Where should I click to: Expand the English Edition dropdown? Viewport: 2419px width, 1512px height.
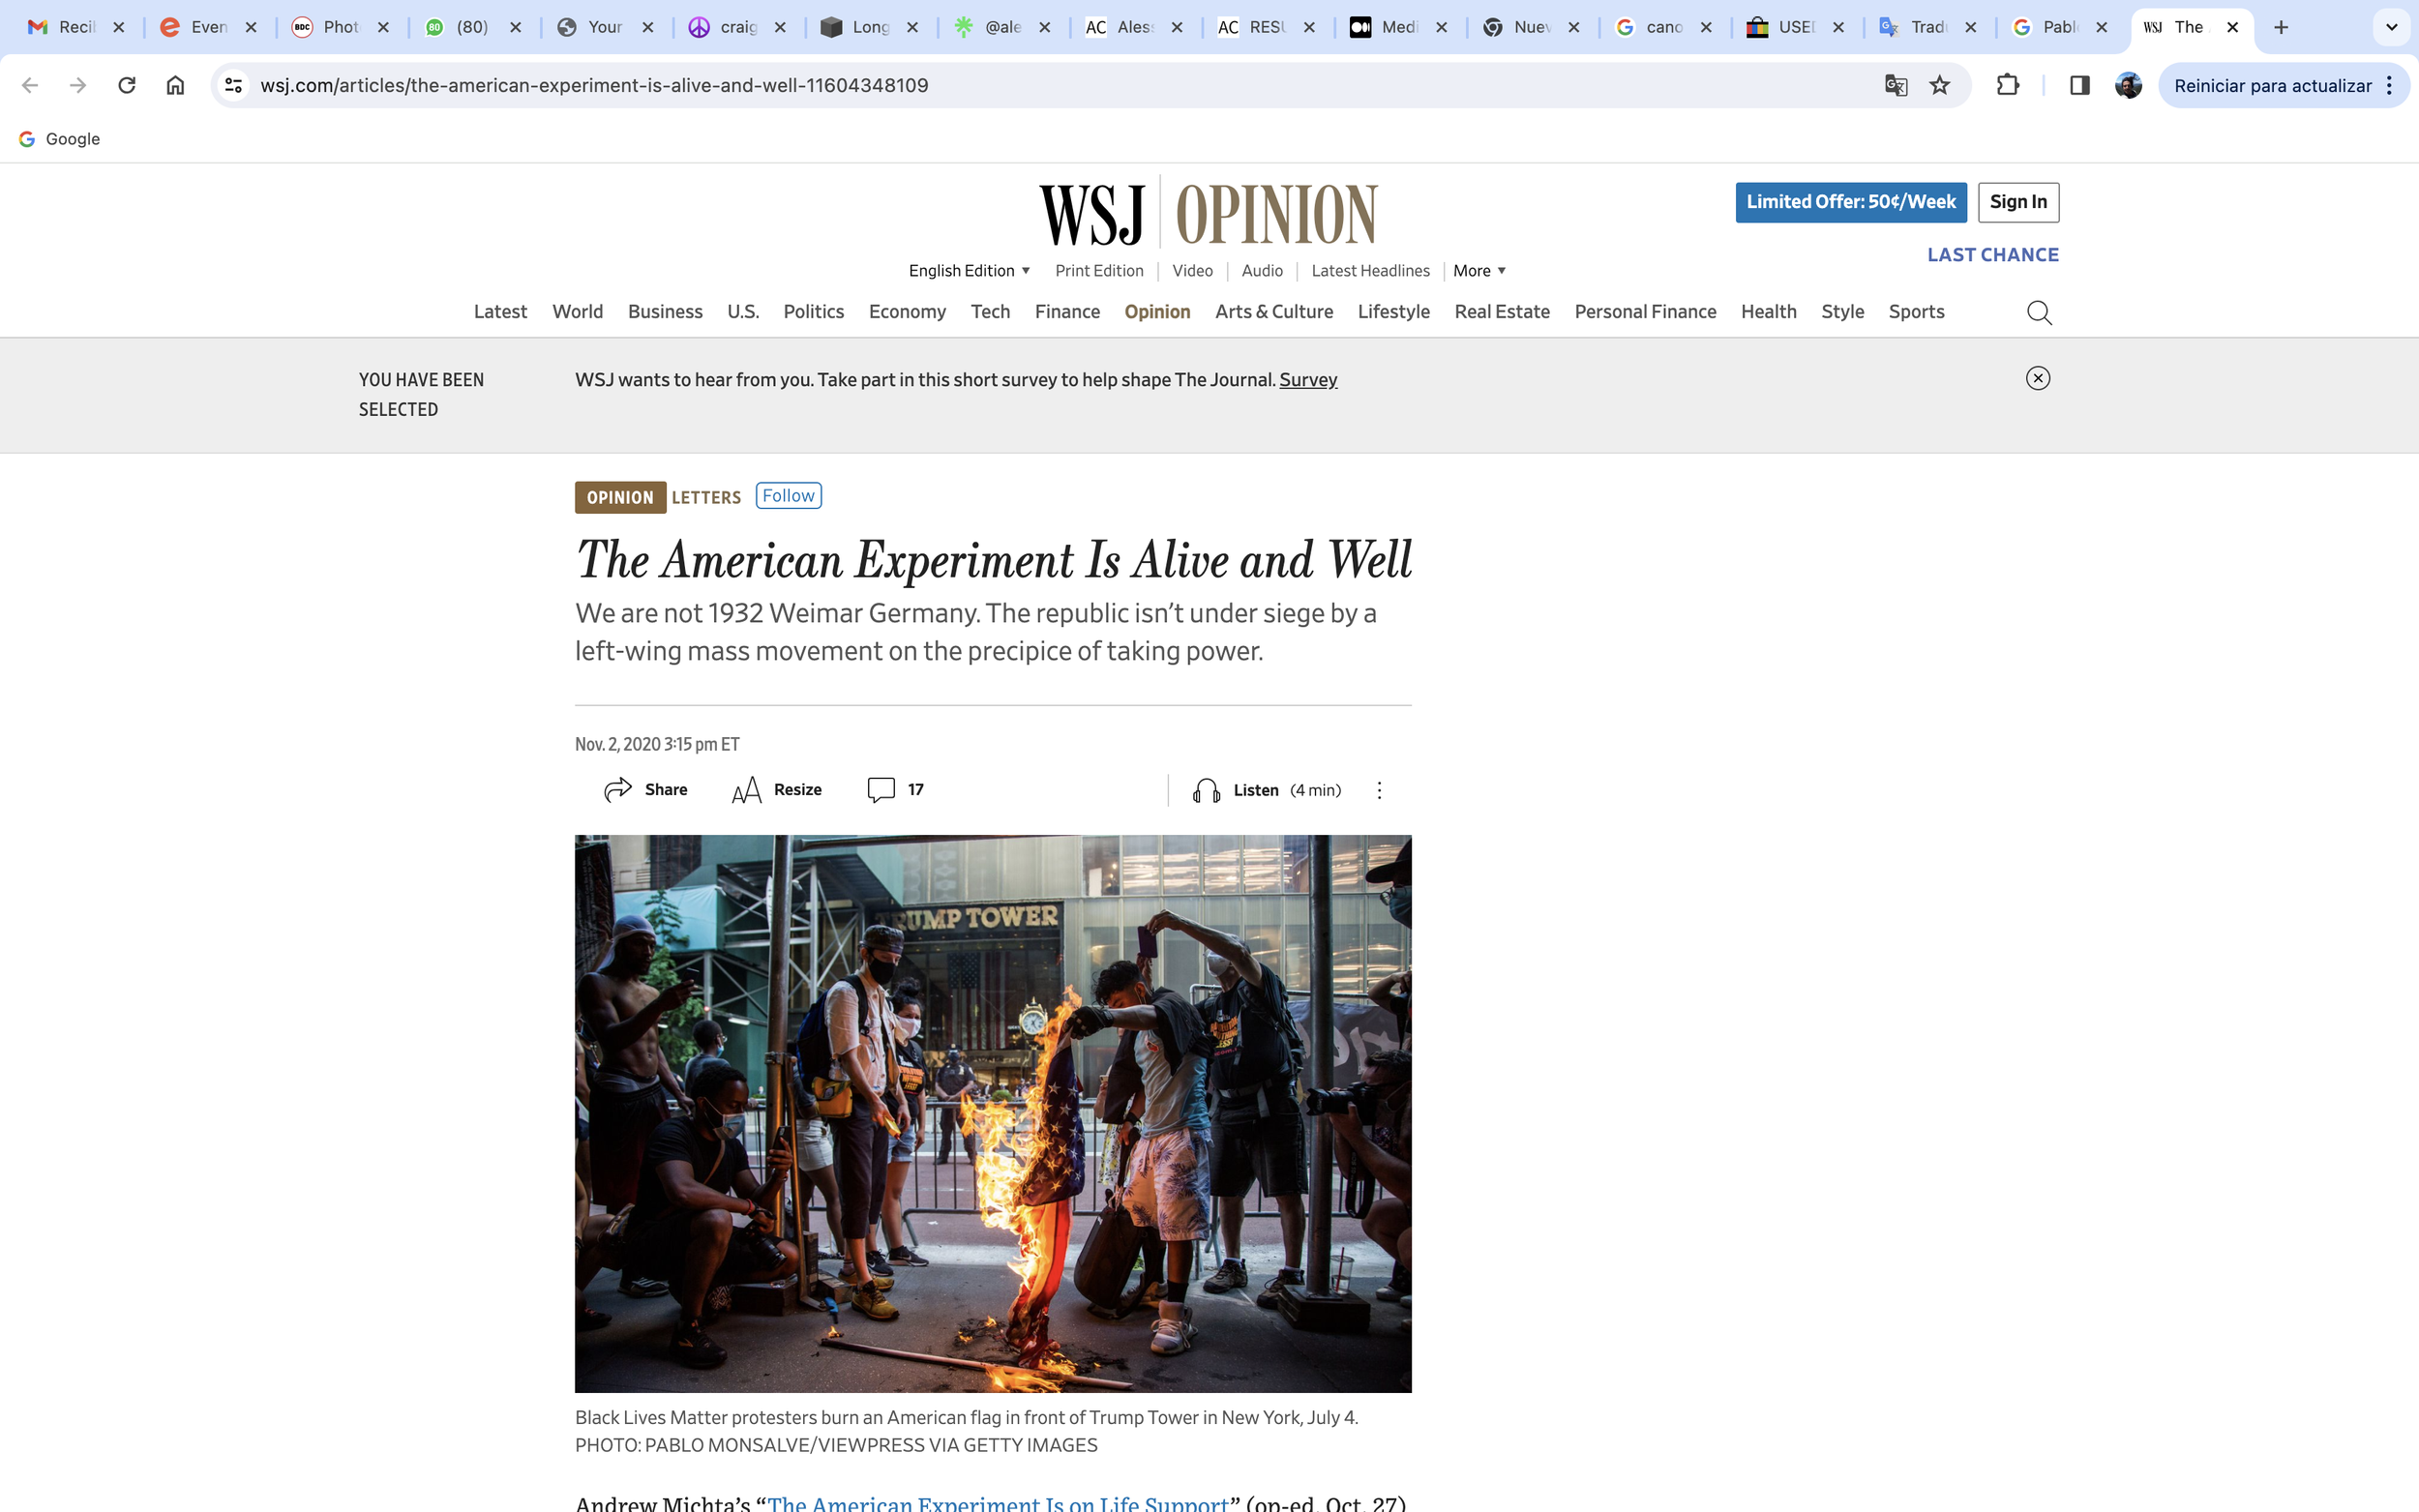tap(968, 271)
